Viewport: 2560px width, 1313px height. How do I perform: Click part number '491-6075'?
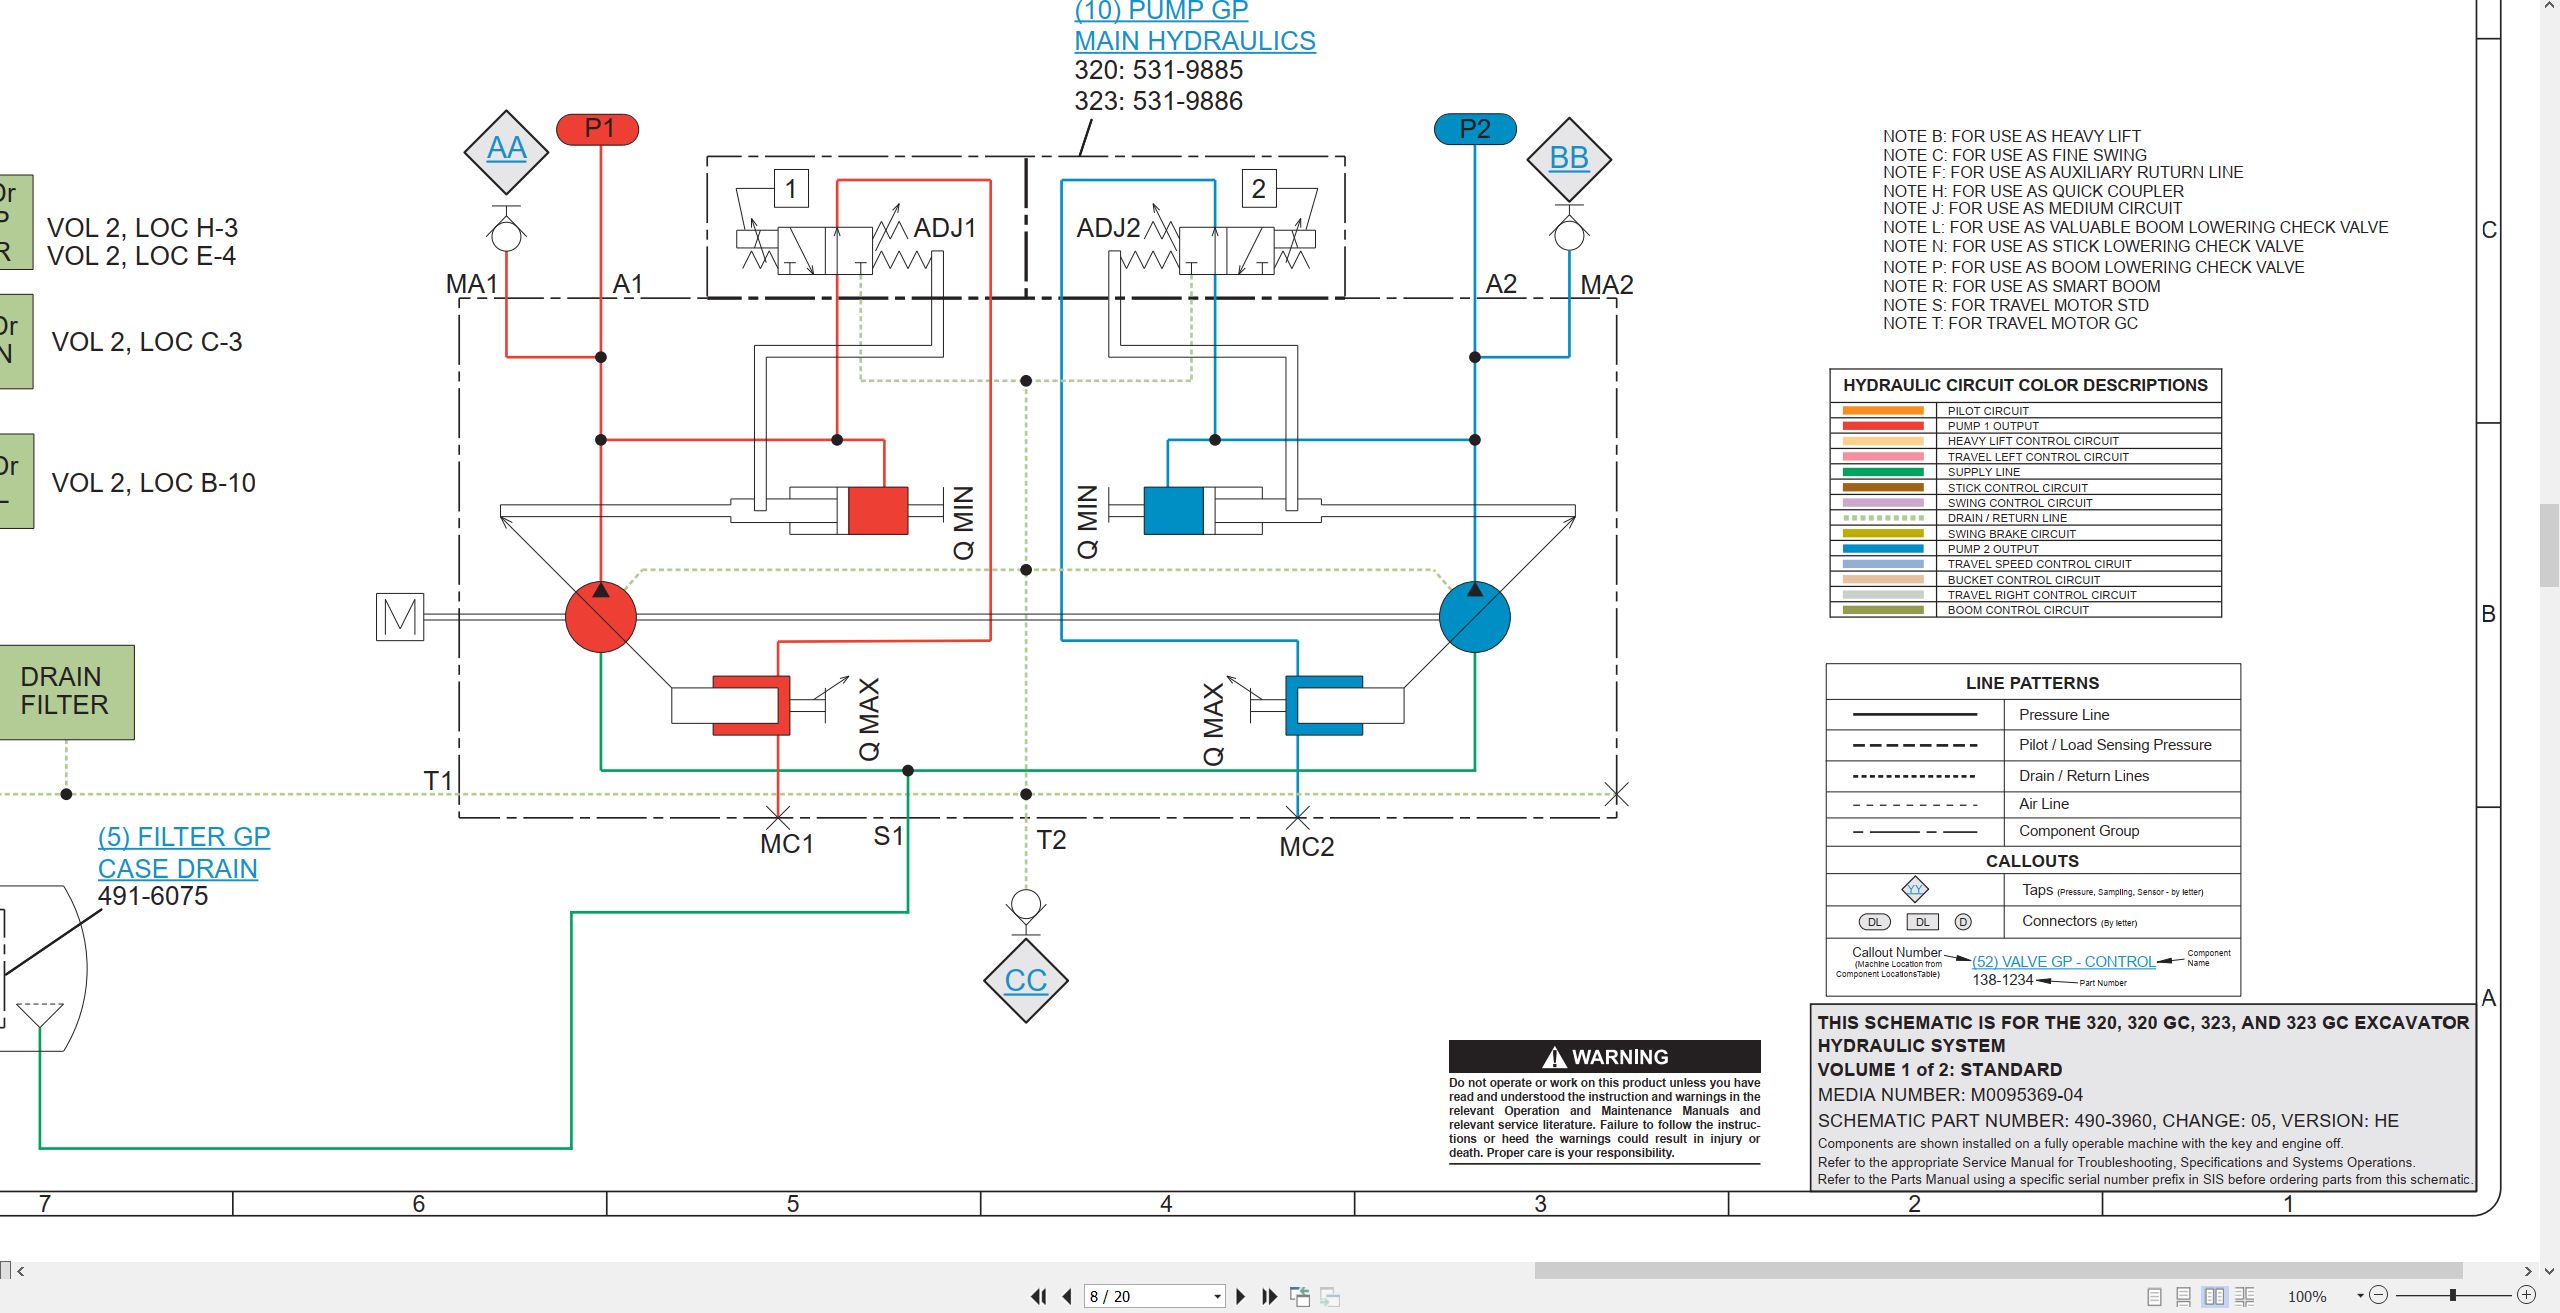click(153, 896)
